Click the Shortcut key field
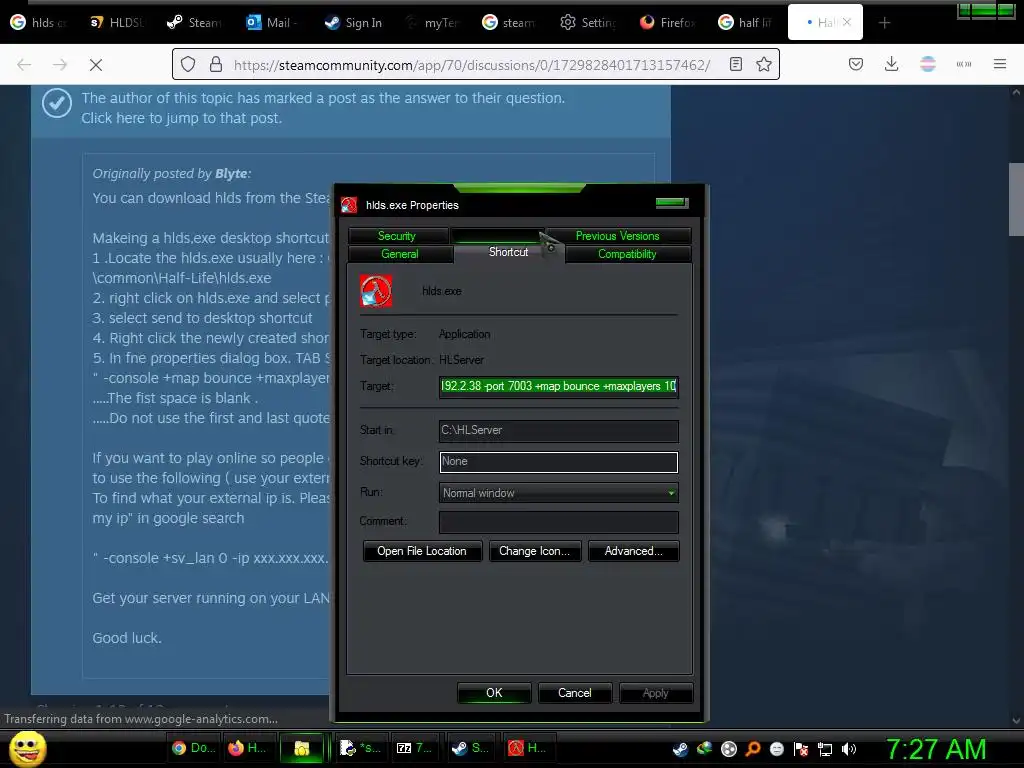 coord(558,462)
